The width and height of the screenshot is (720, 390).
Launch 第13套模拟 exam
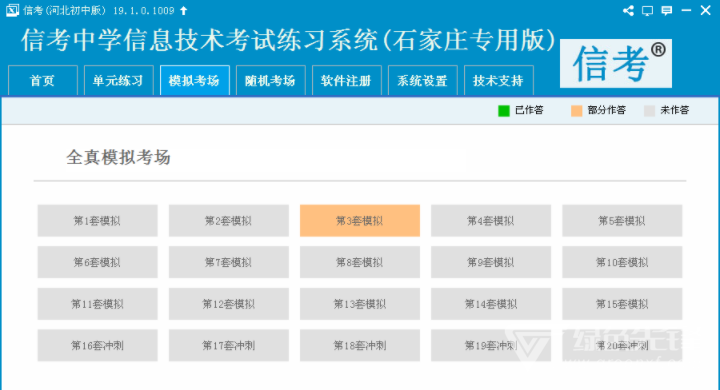[x=360, y=304]
